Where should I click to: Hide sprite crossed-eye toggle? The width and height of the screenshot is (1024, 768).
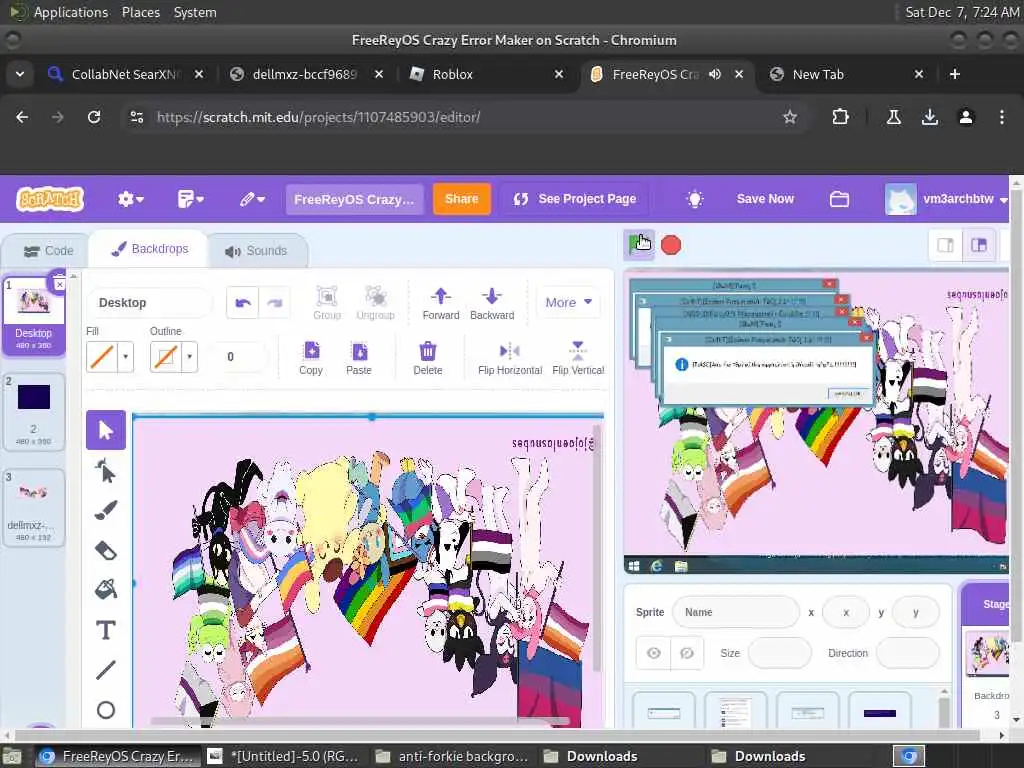click(687, 653)
